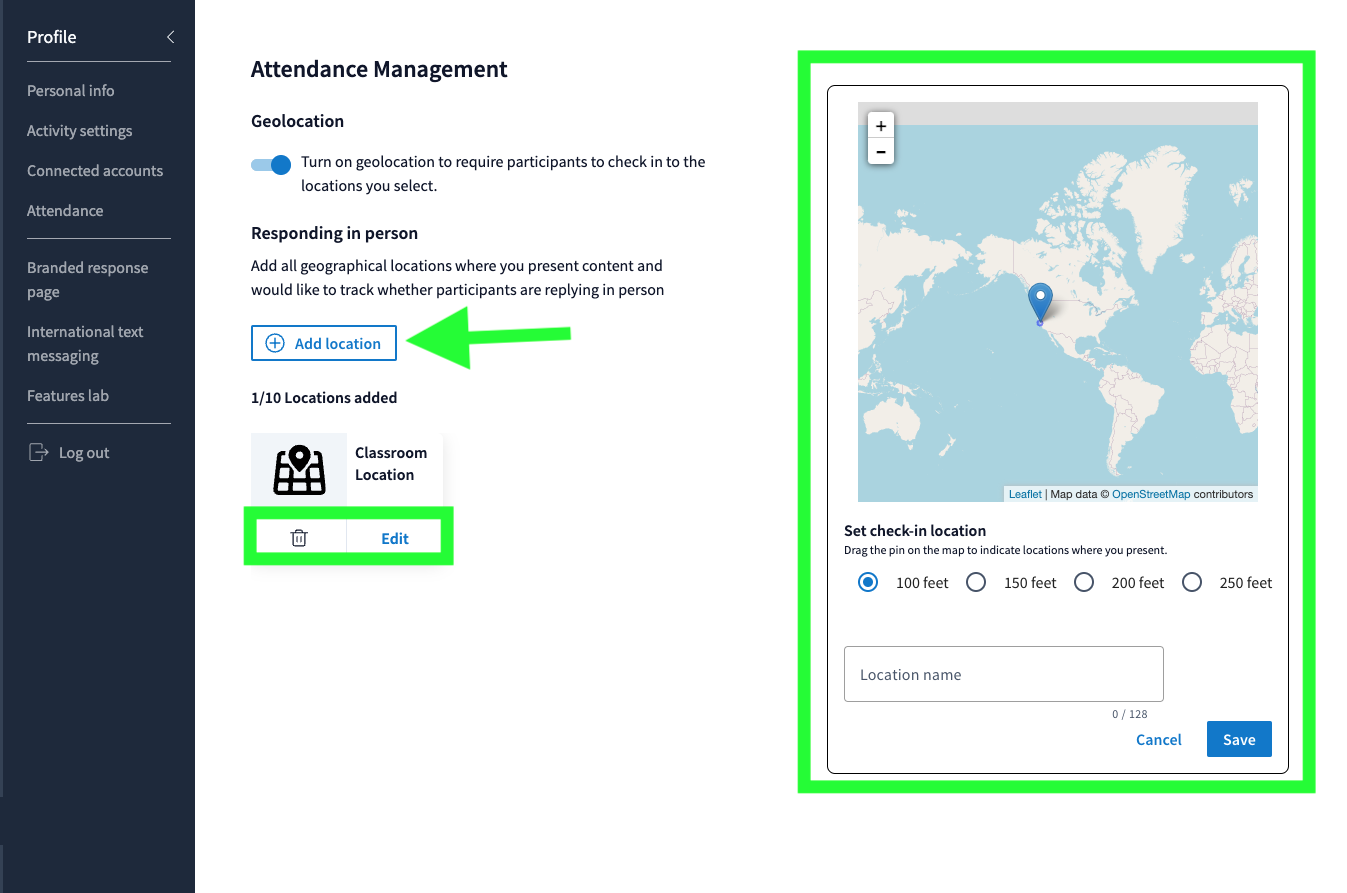Click the Location name input field
This screenshot has width=1347, height=893.
(x=1003, y=674)
